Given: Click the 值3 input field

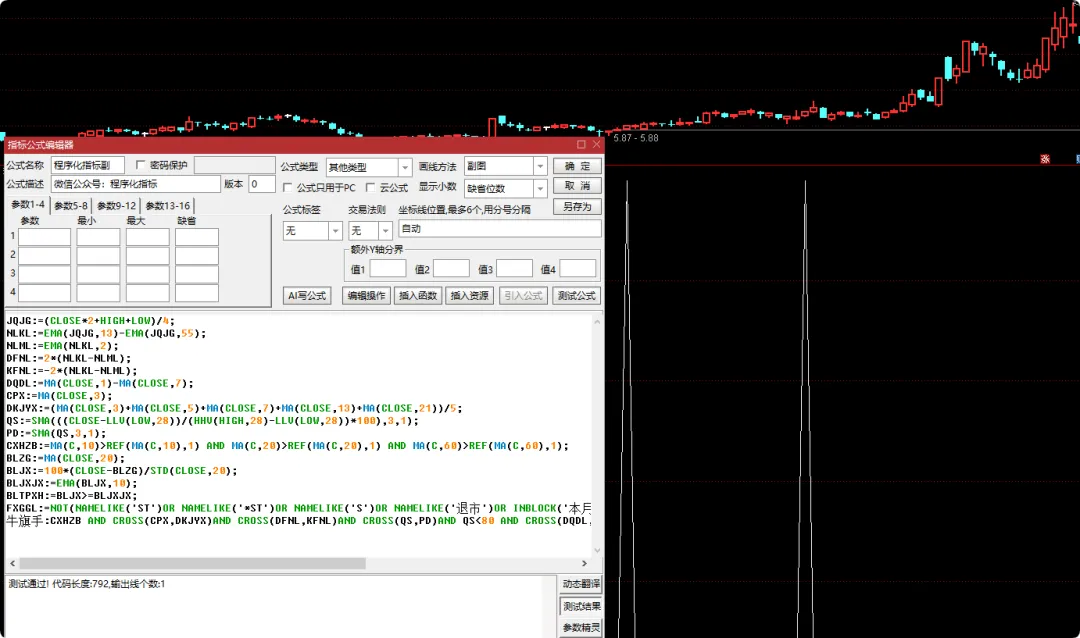Looking at the screenshot, I should click(x=515, y=269).
